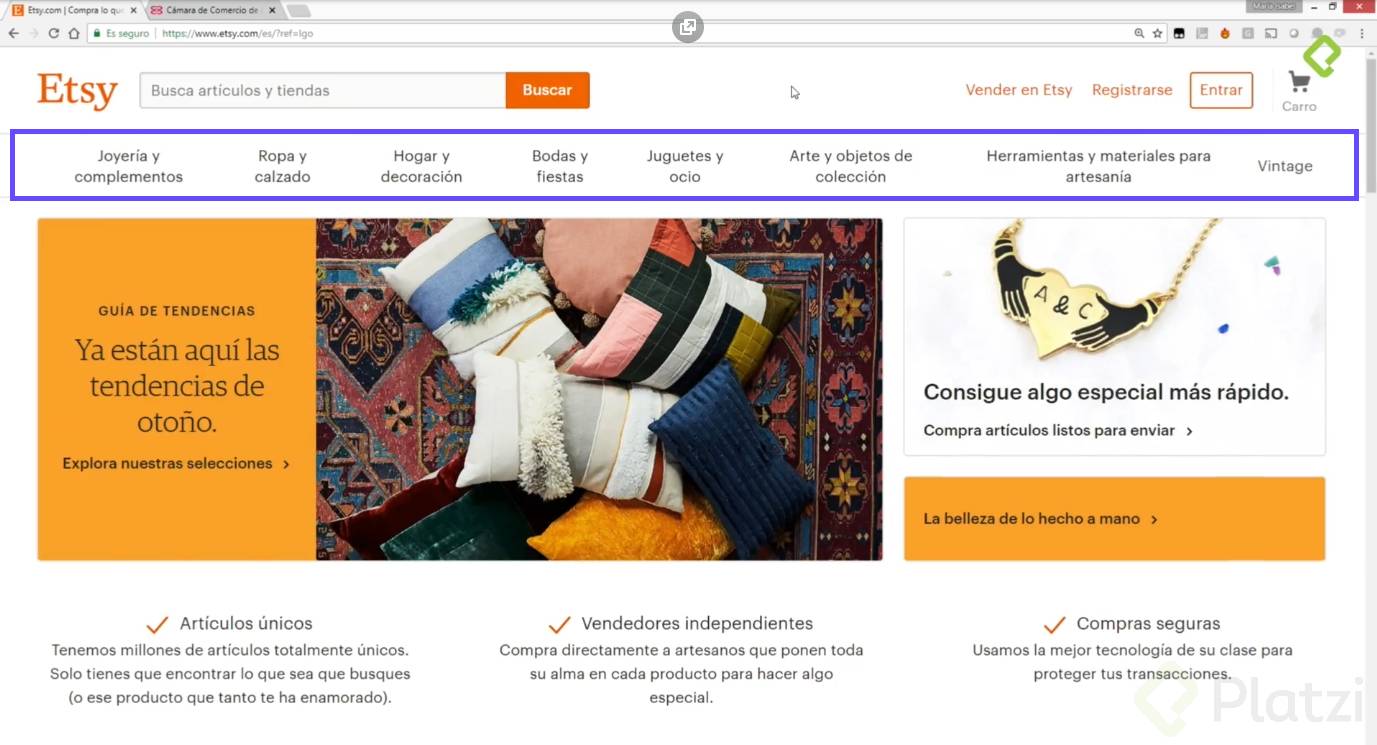Screen dimensions: 1377x745
Task: Select Arte y objetos de colección
Action: (851, 166)
